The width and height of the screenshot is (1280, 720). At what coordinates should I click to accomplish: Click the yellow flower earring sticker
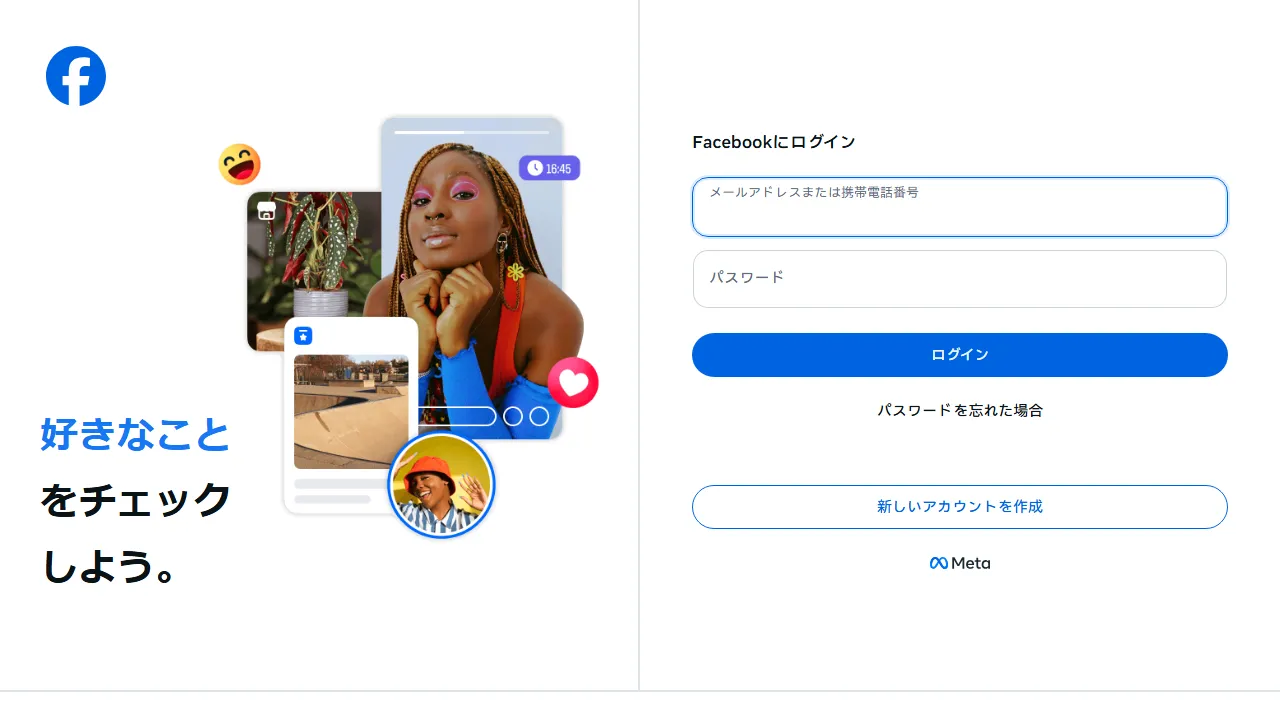[x=515, y=271]
